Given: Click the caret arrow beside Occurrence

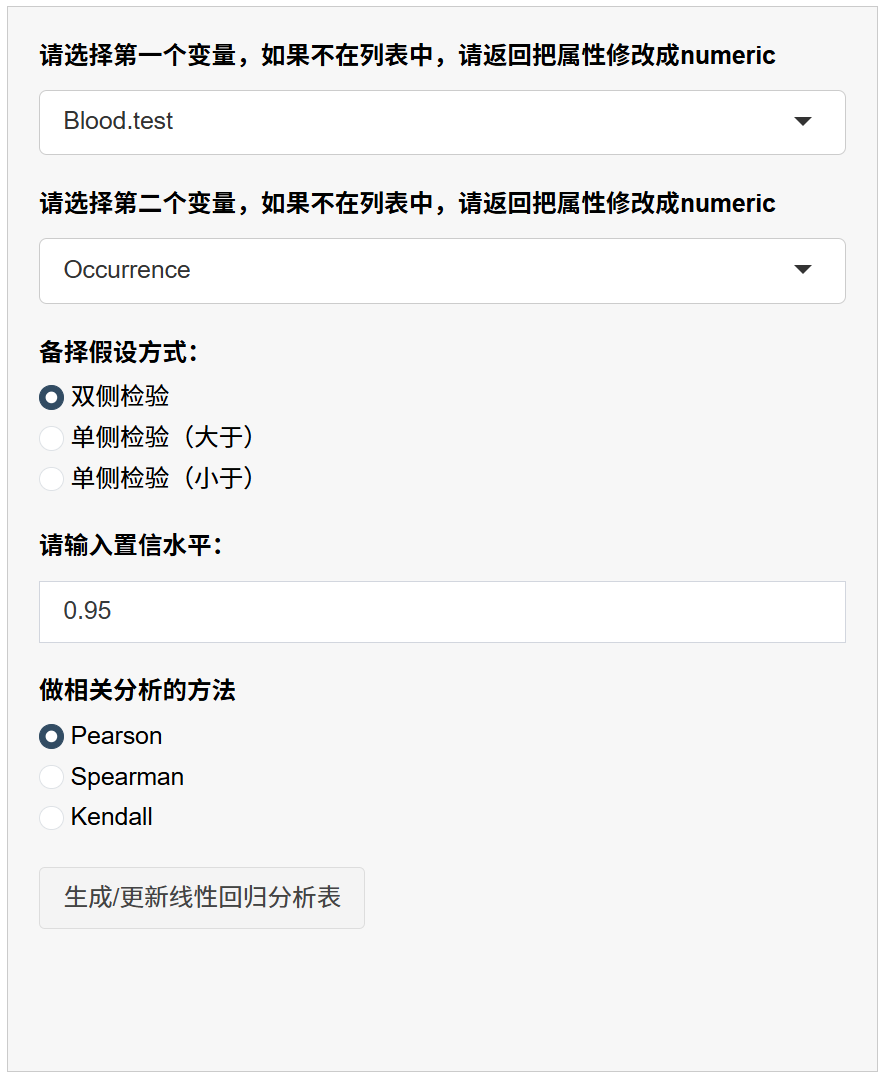Looking at the screenshot, I should coord(802,270).
